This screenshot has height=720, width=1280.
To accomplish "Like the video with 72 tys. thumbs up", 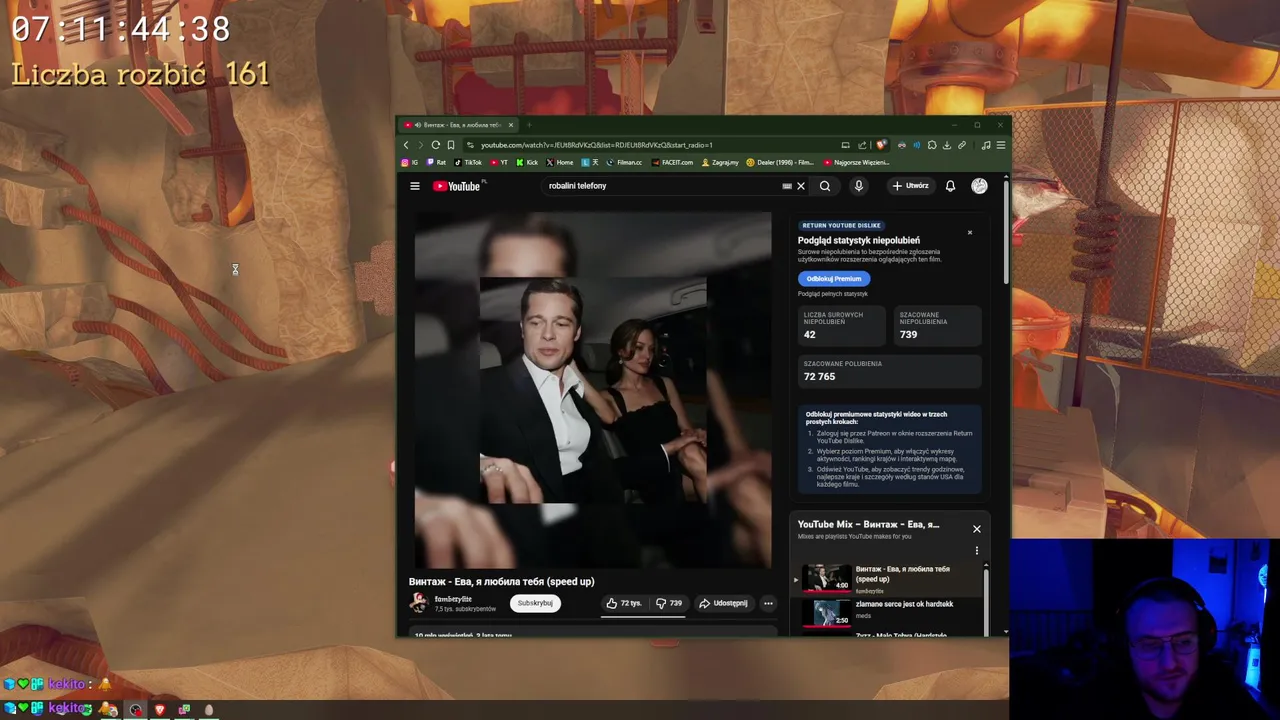I will tap(624, 603).
